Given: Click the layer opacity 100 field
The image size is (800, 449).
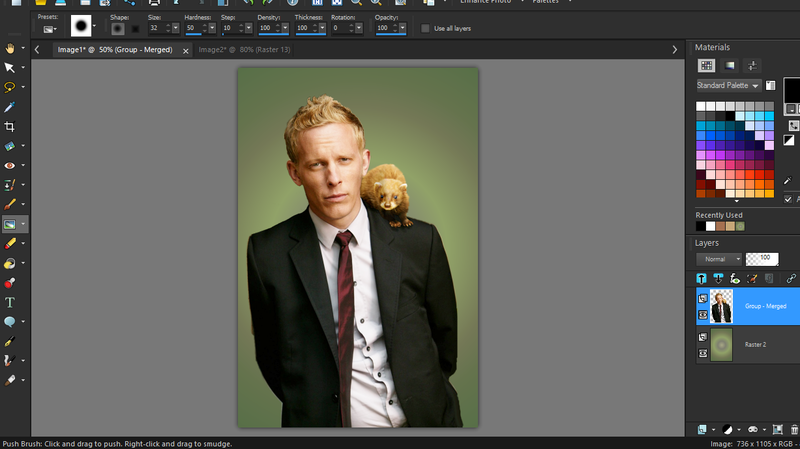Looking at the screenshot, I should (x=762, y=259).
